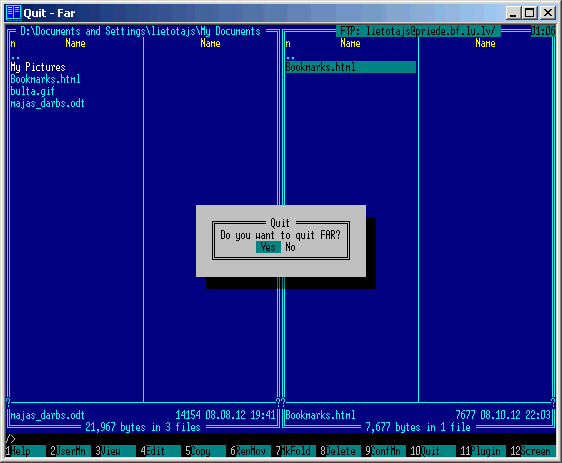Click the Far icon in the title bar
562x463 pixels.
(x=14, y=13)
